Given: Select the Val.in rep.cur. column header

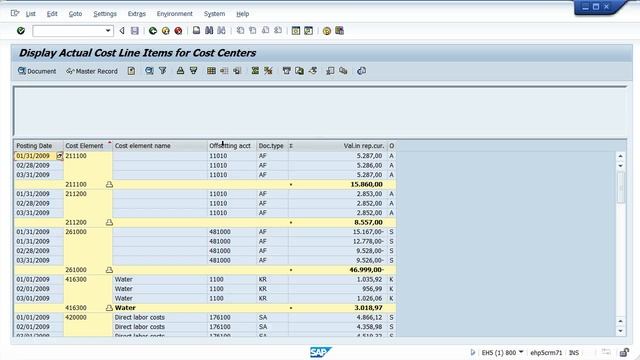Looking at the screenshot, I should coord(338,146).
